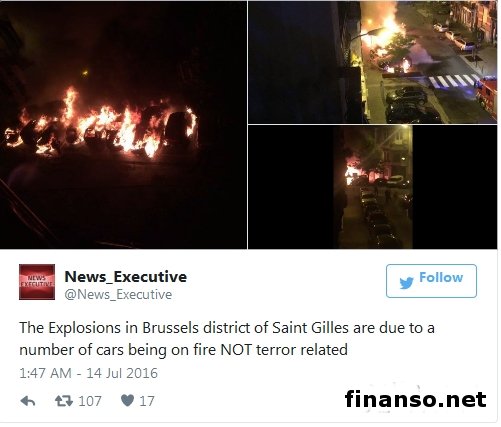Click the crosswalk in the top-right photo
Viewport: 501px width, 427px height.
453,81
